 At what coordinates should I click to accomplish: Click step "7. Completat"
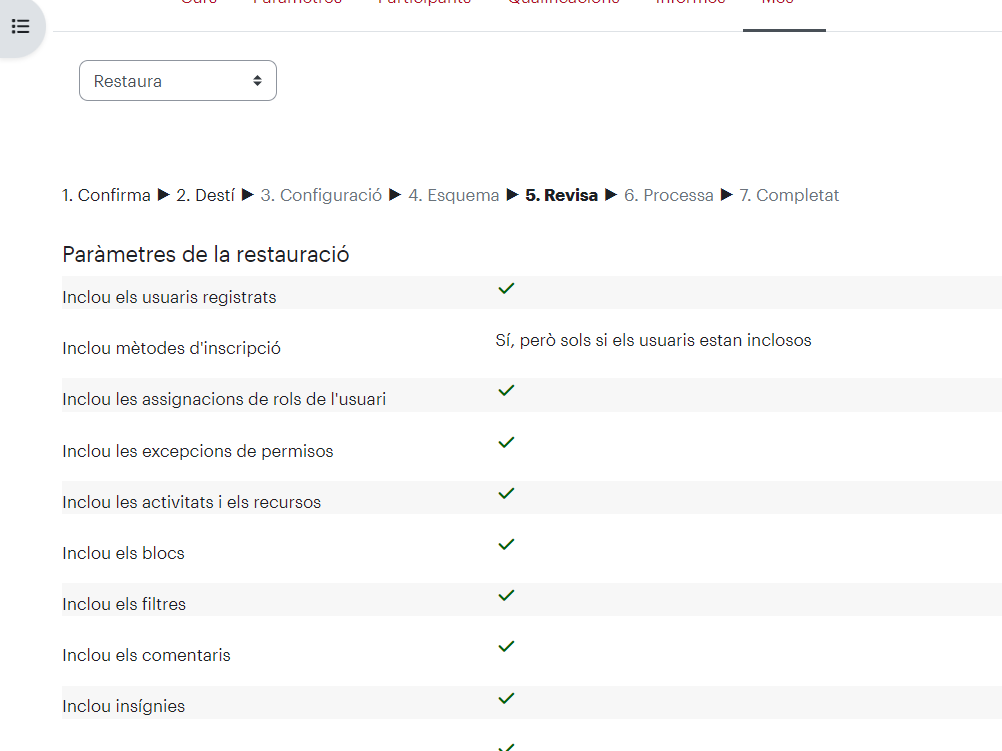[789, 195]
